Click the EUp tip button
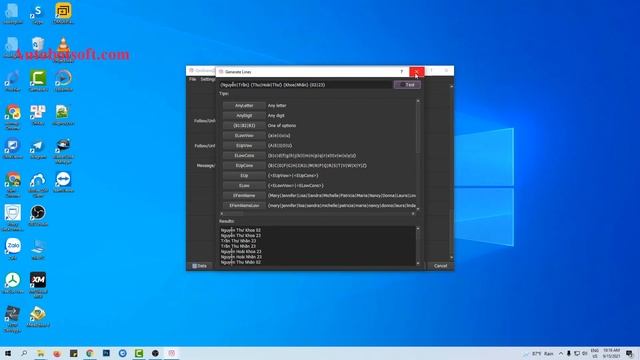Viewport: 640px width, 360px height. [x=244, y=176]
